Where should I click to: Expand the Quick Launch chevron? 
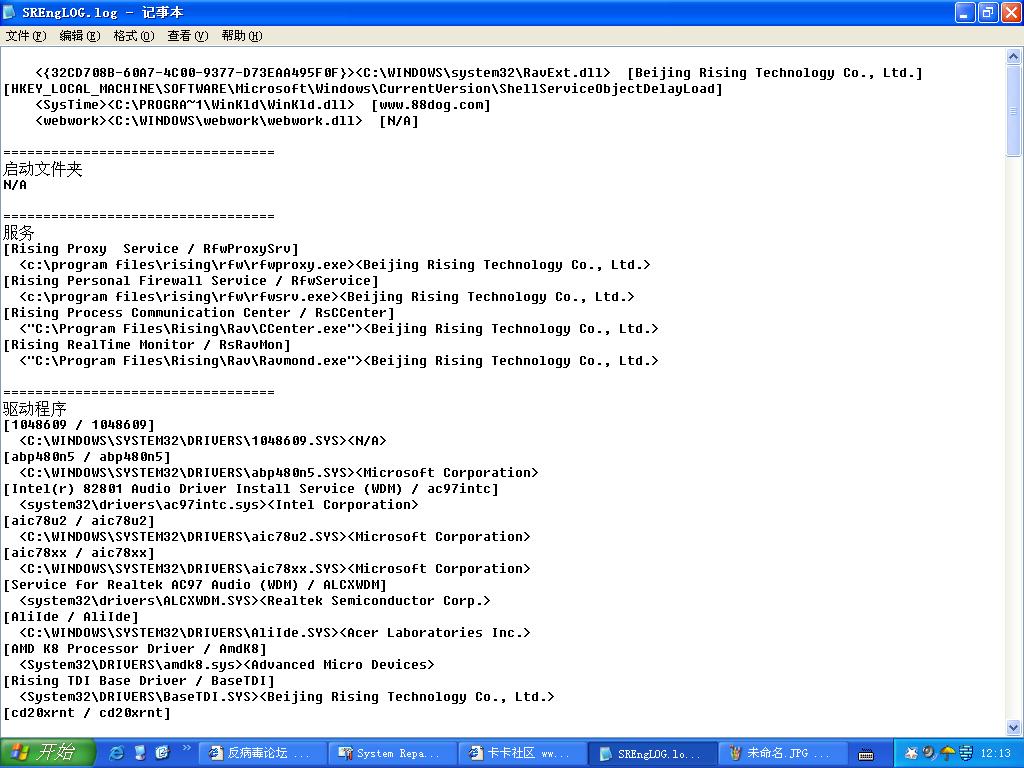click(186, 748)
